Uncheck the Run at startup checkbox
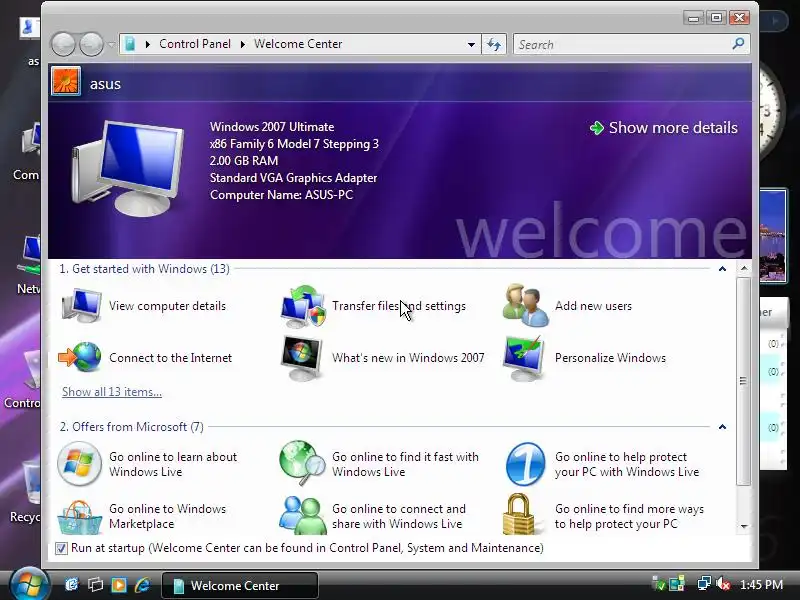Viewport: 800px width, 600px height. tap(61, 548)
